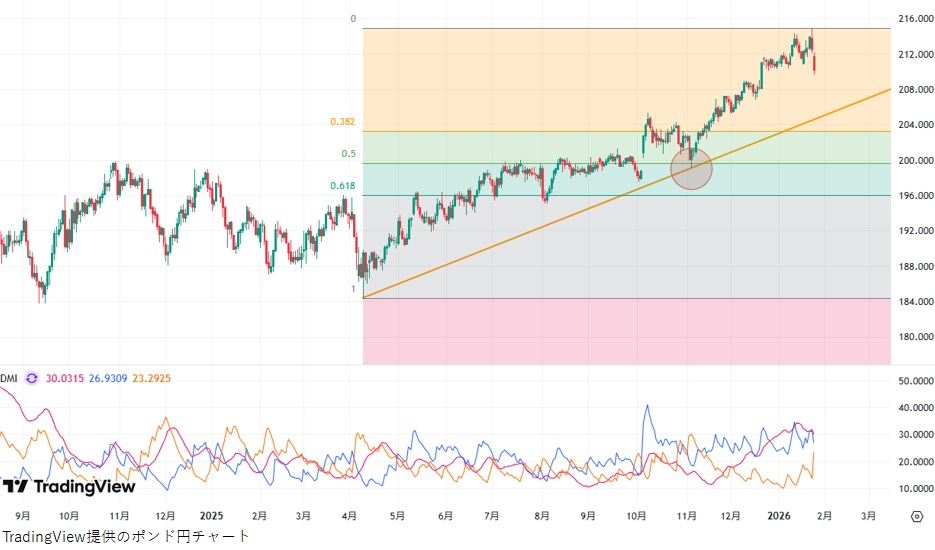Click the TradingView logo

[x=68, y=487]
